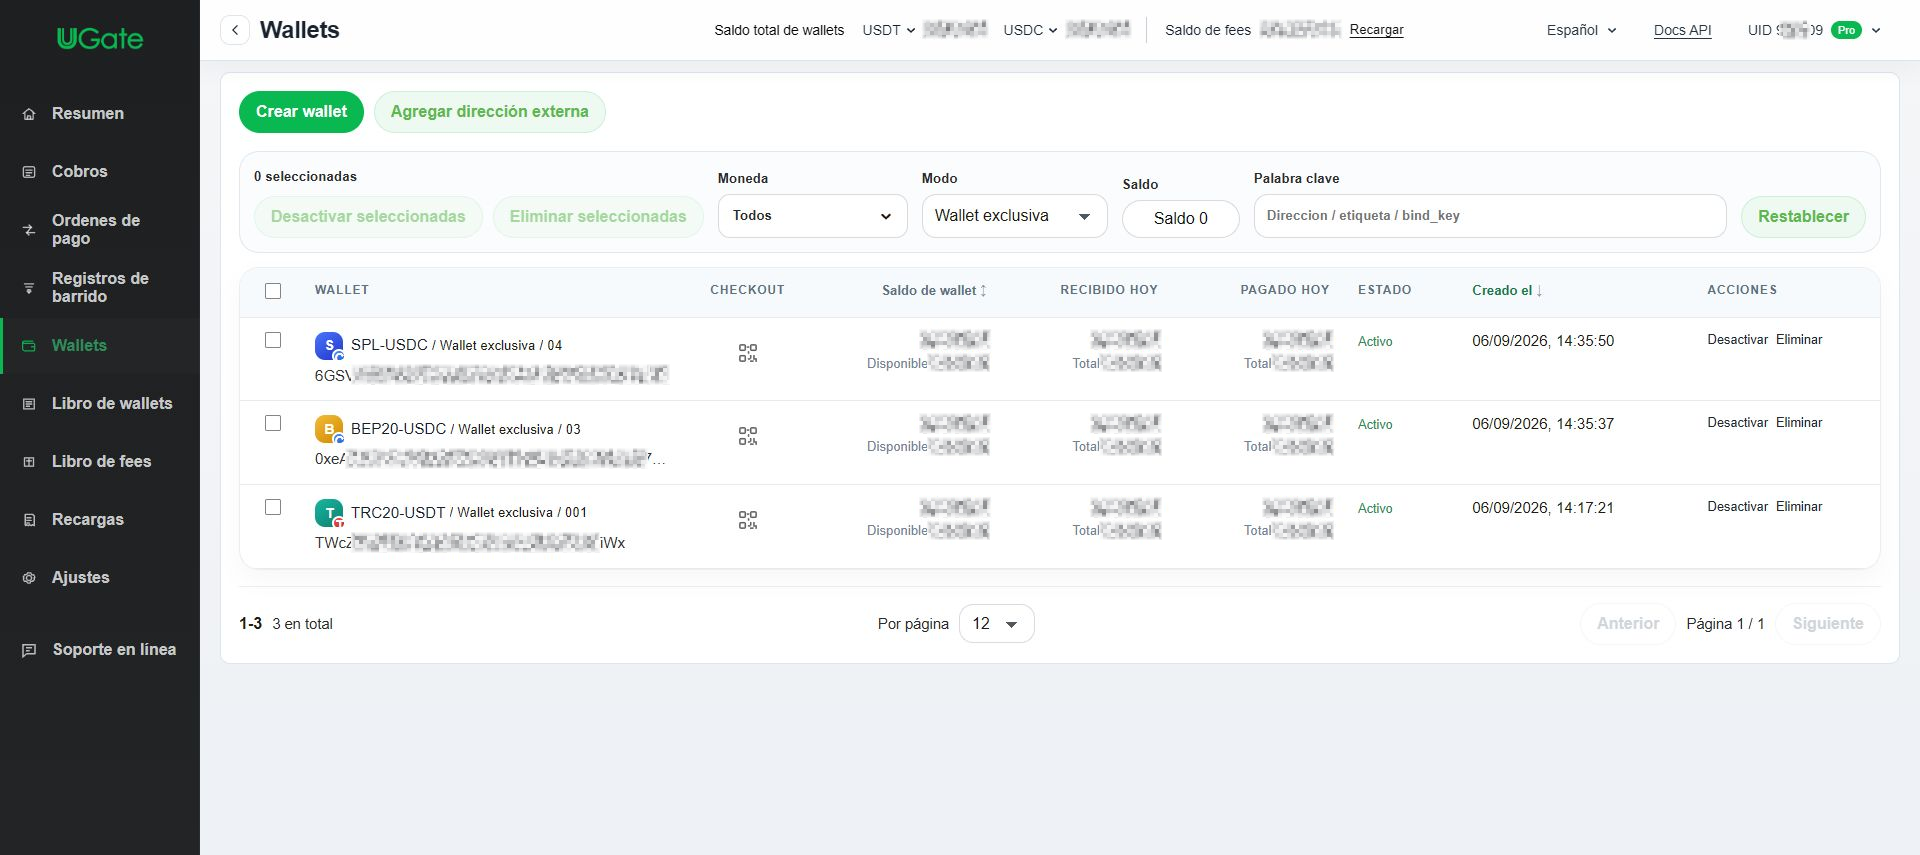Click the Recargar link
The height and width of the screenshot is (855, 1920).
point(1376,30)
